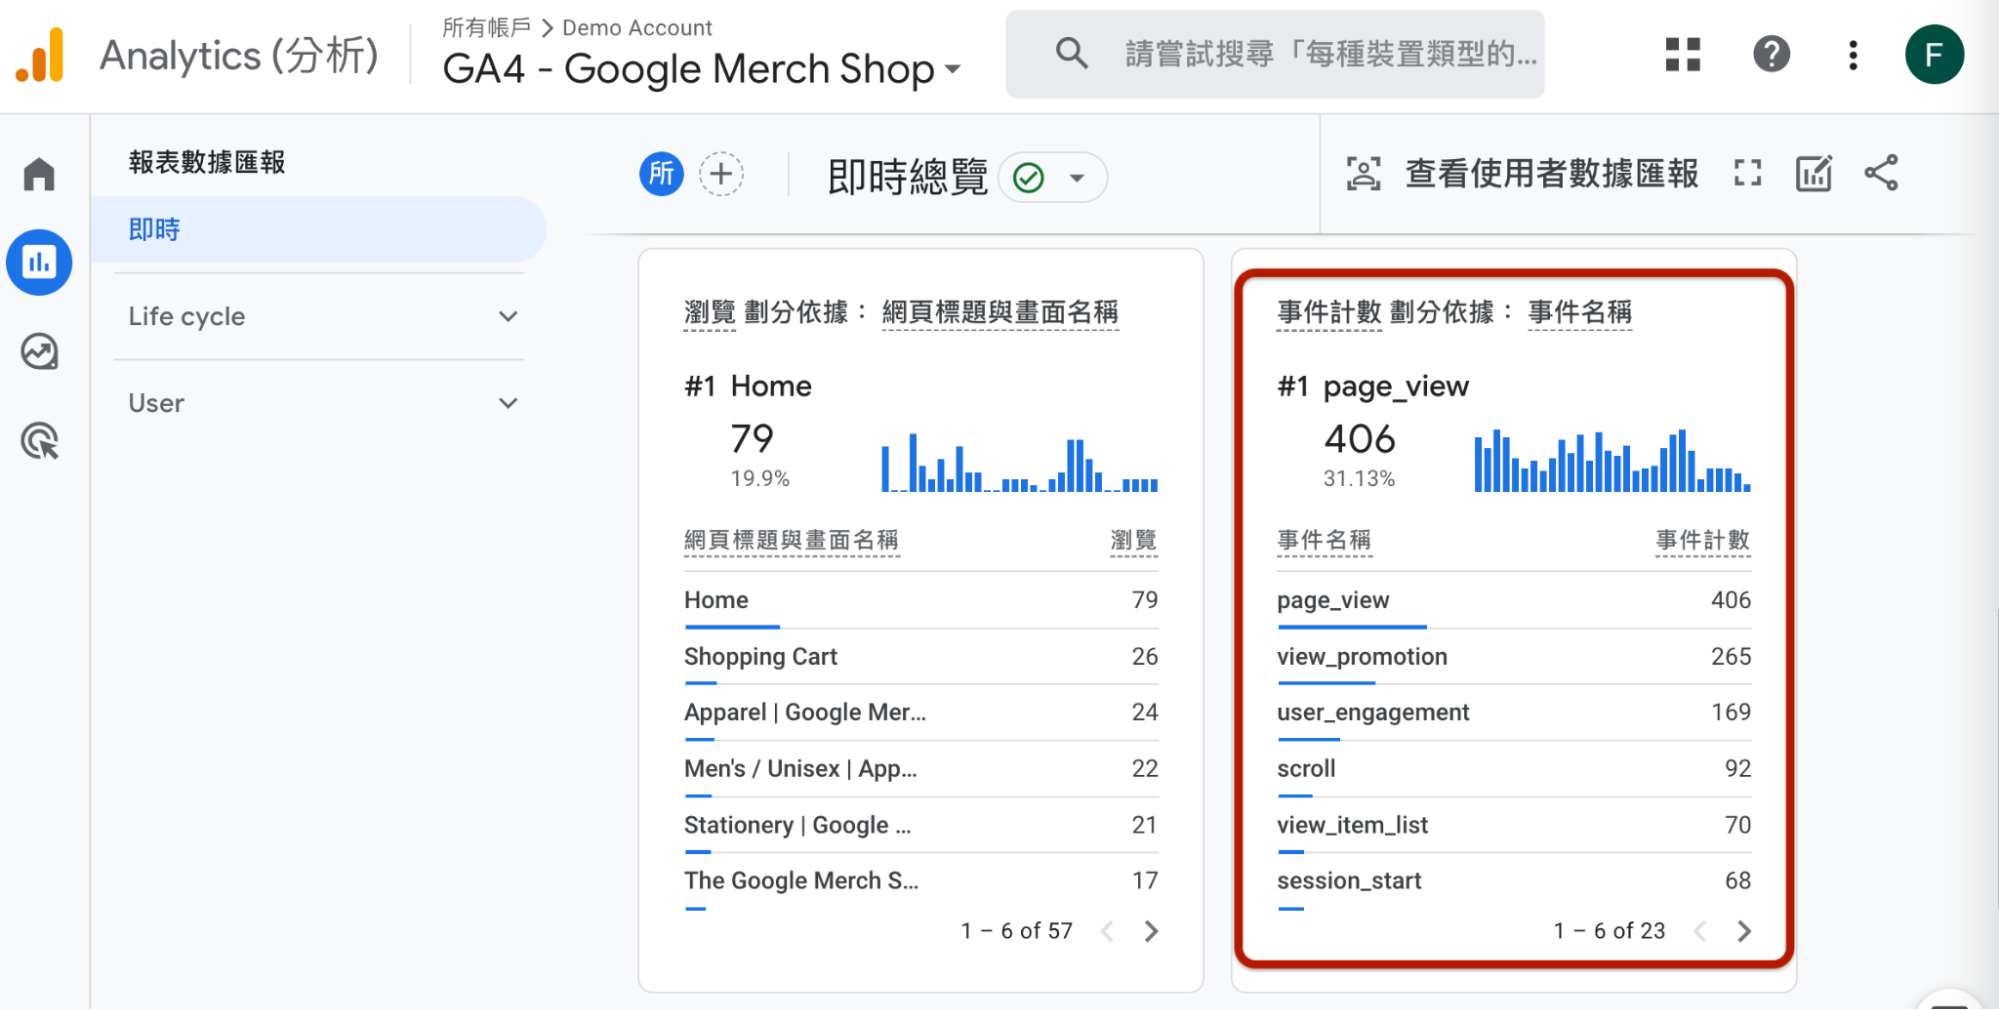Click the page_view row in events table
The width and height of the screenshot is (1999, 1010).
[x=1514, y=600]
